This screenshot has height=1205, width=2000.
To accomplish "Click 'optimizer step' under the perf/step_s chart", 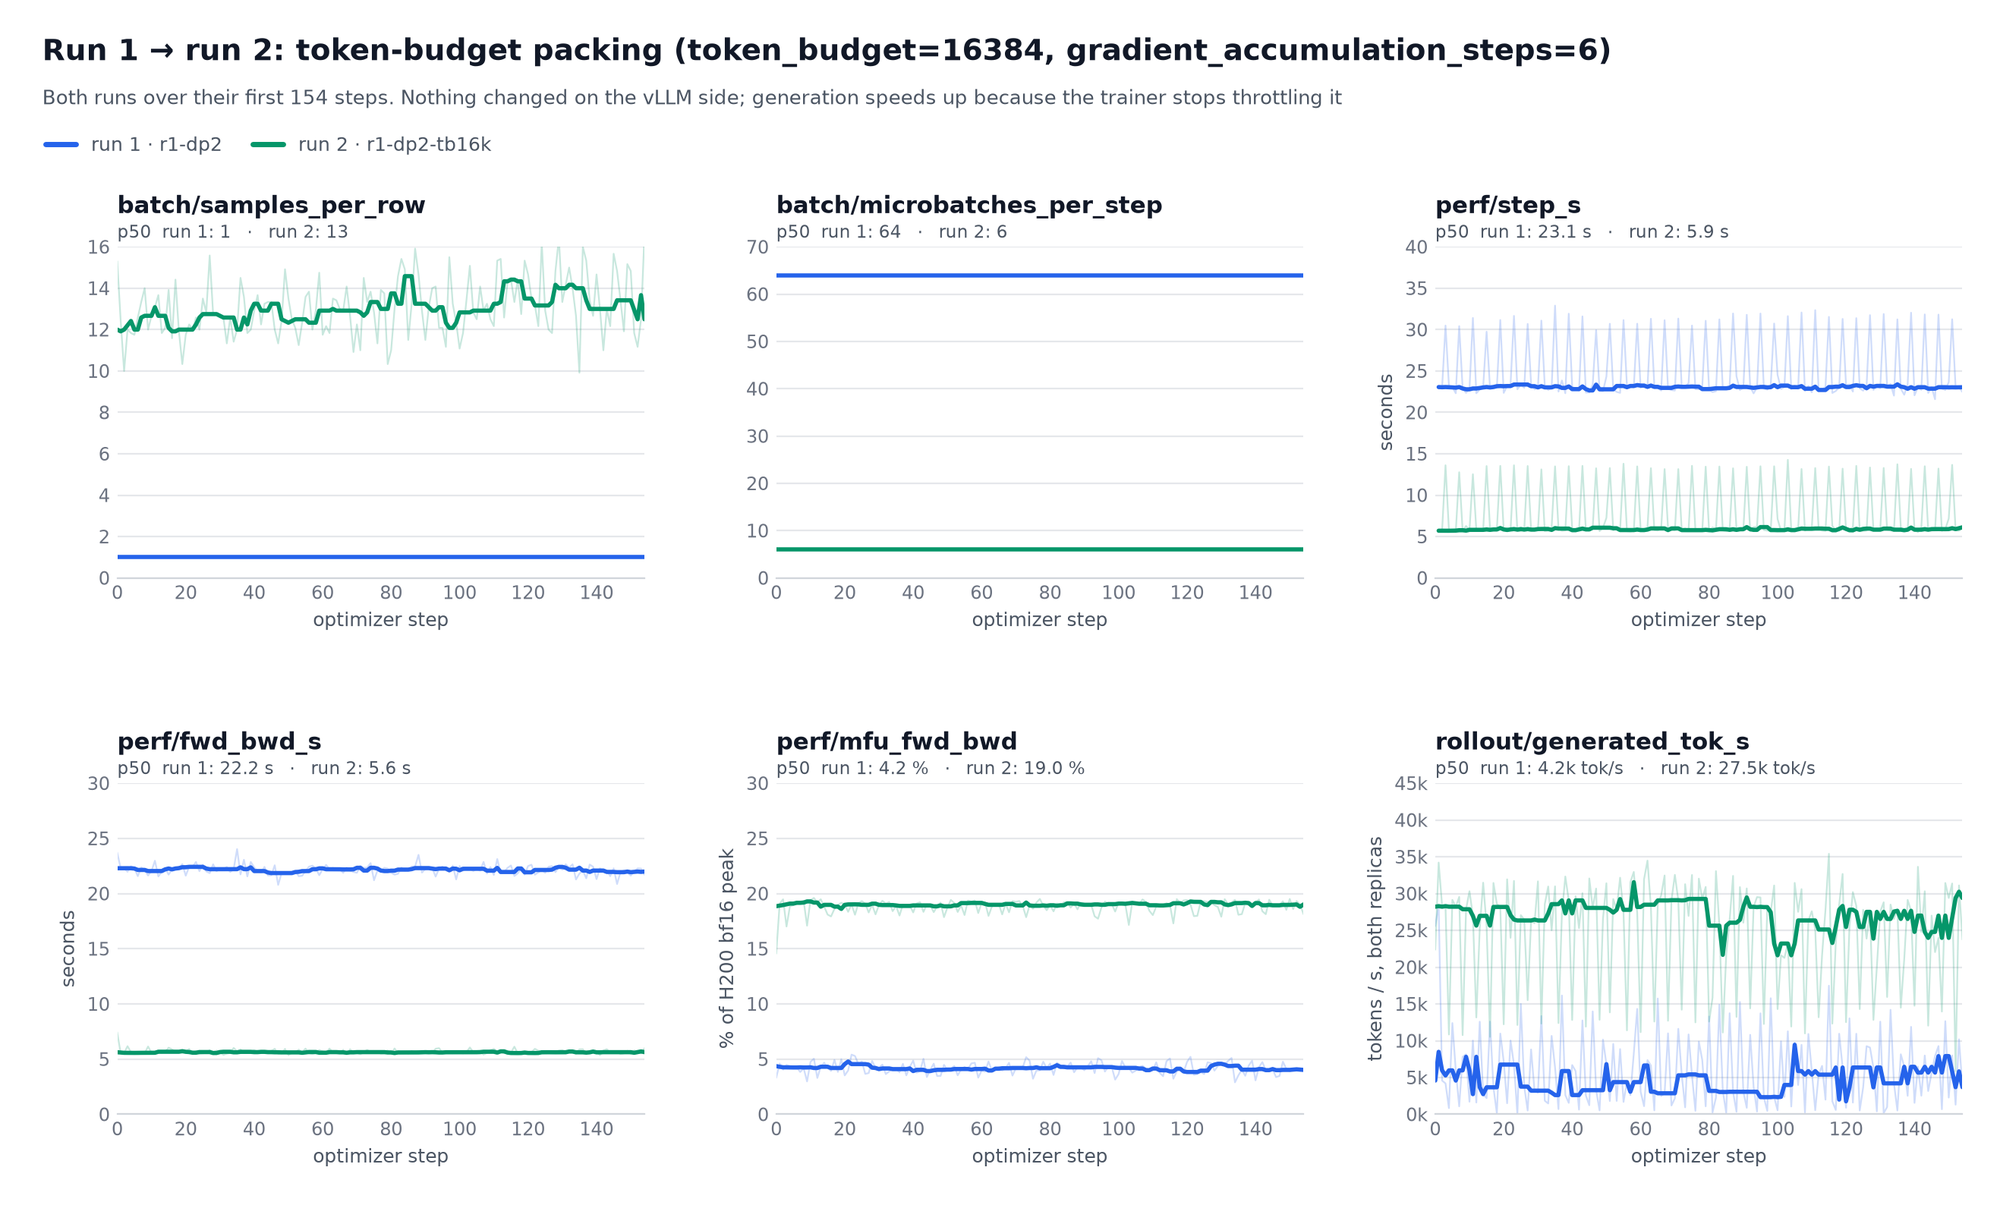I will click(1698, 620).
